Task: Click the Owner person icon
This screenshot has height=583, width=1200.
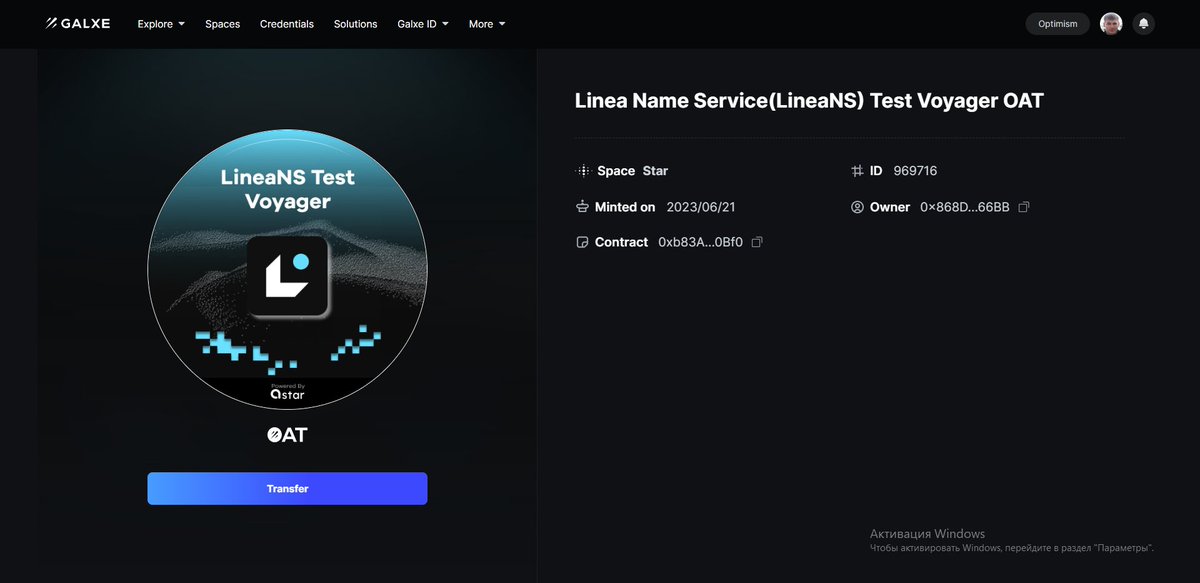Action: pos(857,207)
